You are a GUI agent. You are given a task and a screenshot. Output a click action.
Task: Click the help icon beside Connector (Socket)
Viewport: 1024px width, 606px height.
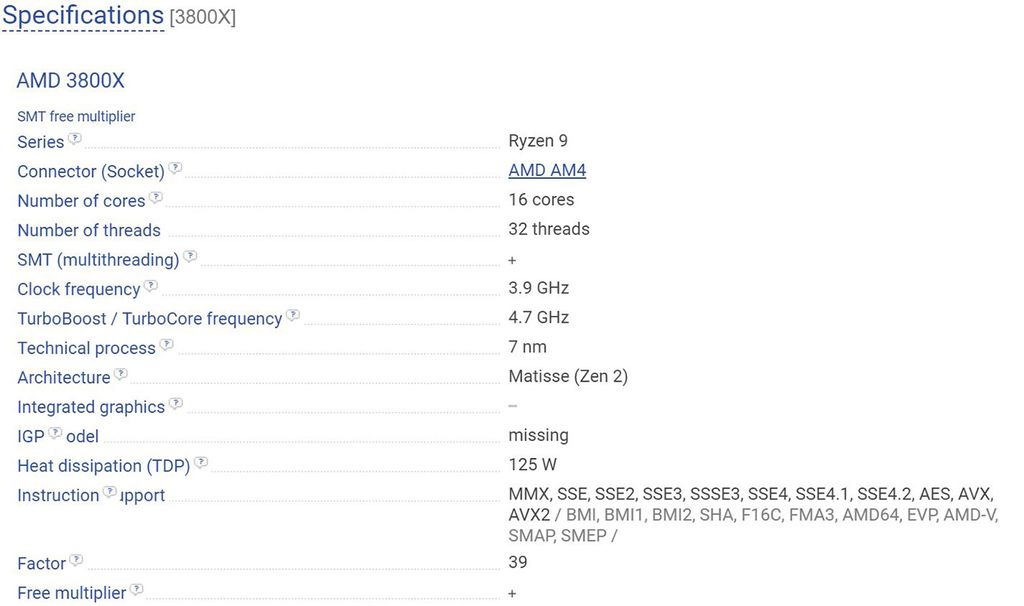(x=175, y=168)
